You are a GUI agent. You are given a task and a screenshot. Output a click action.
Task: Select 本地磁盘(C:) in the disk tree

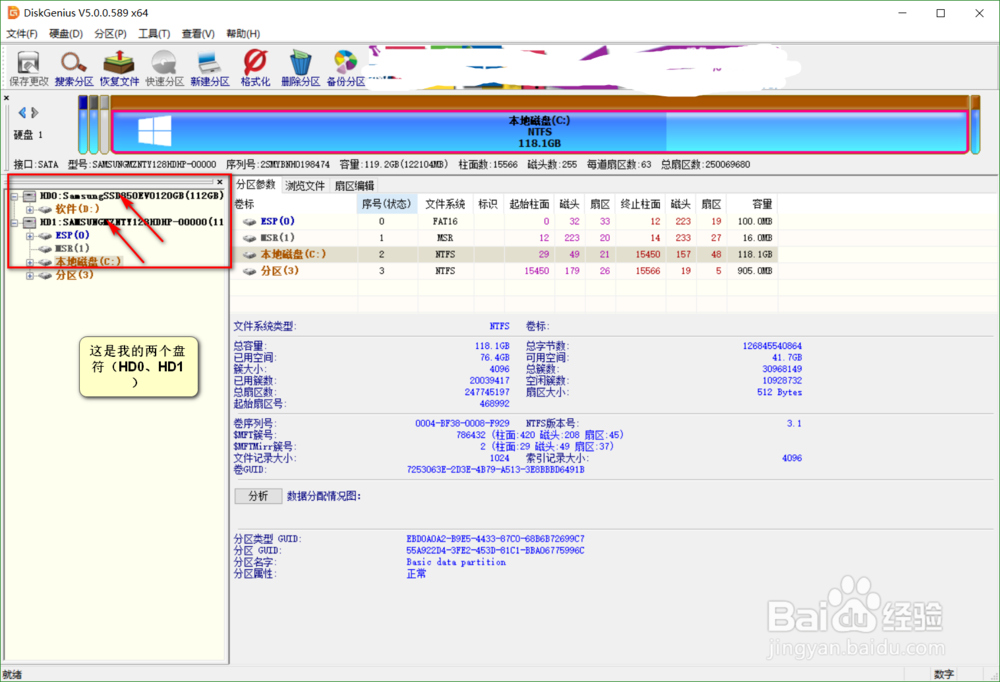pos(87,262)
